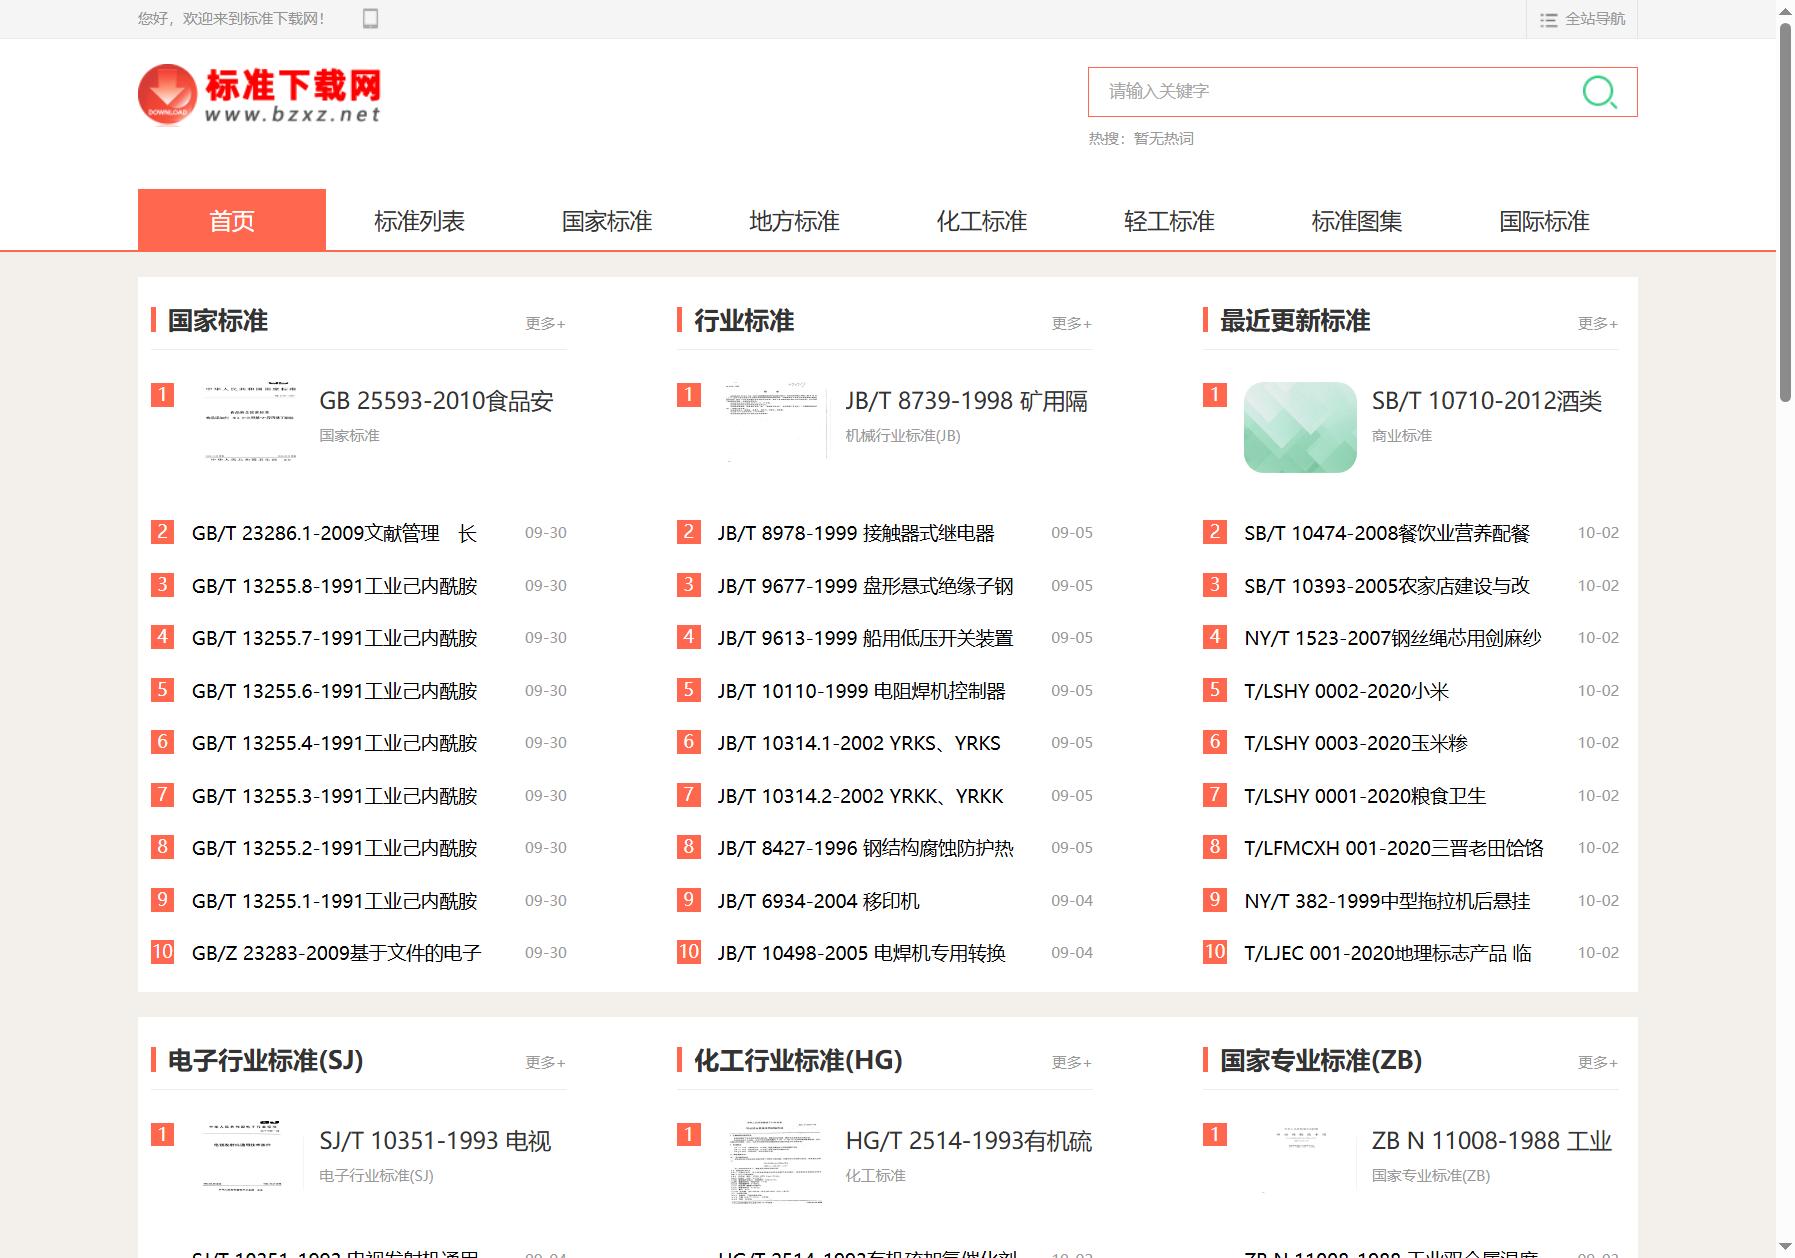Open T/LSHY 0002-2020小米 link

(1346, 691)
